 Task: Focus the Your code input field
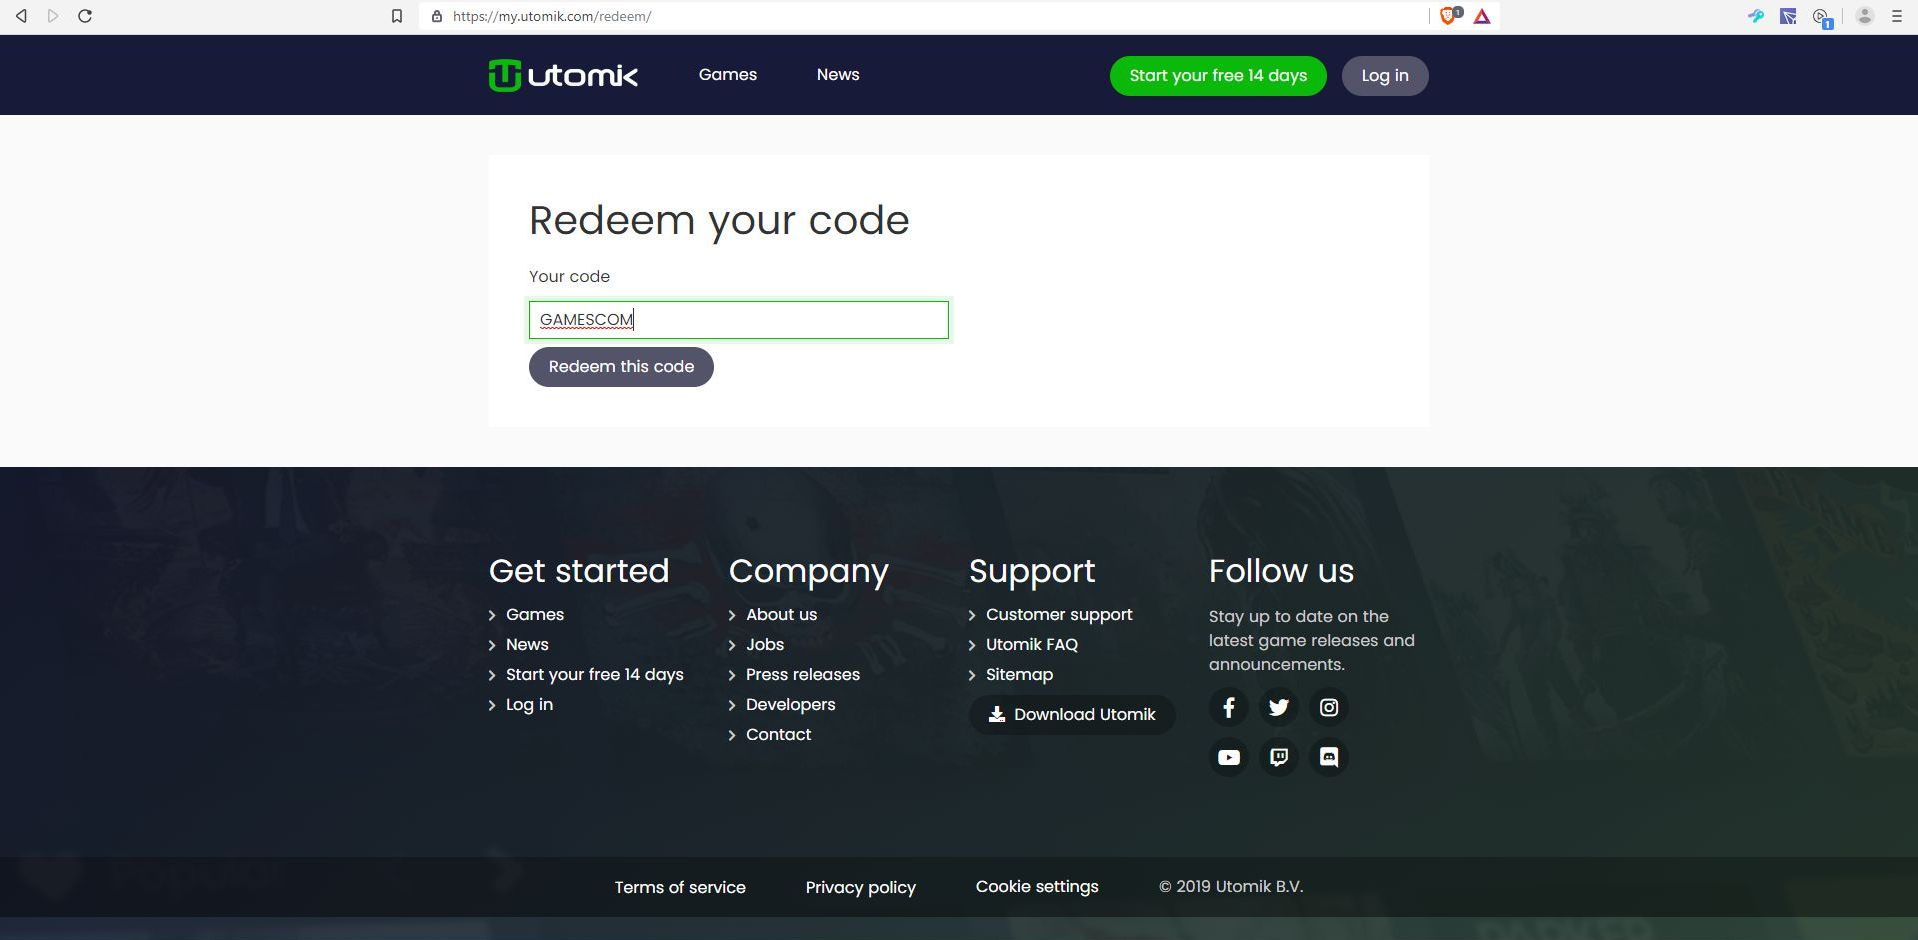(739, 320)
